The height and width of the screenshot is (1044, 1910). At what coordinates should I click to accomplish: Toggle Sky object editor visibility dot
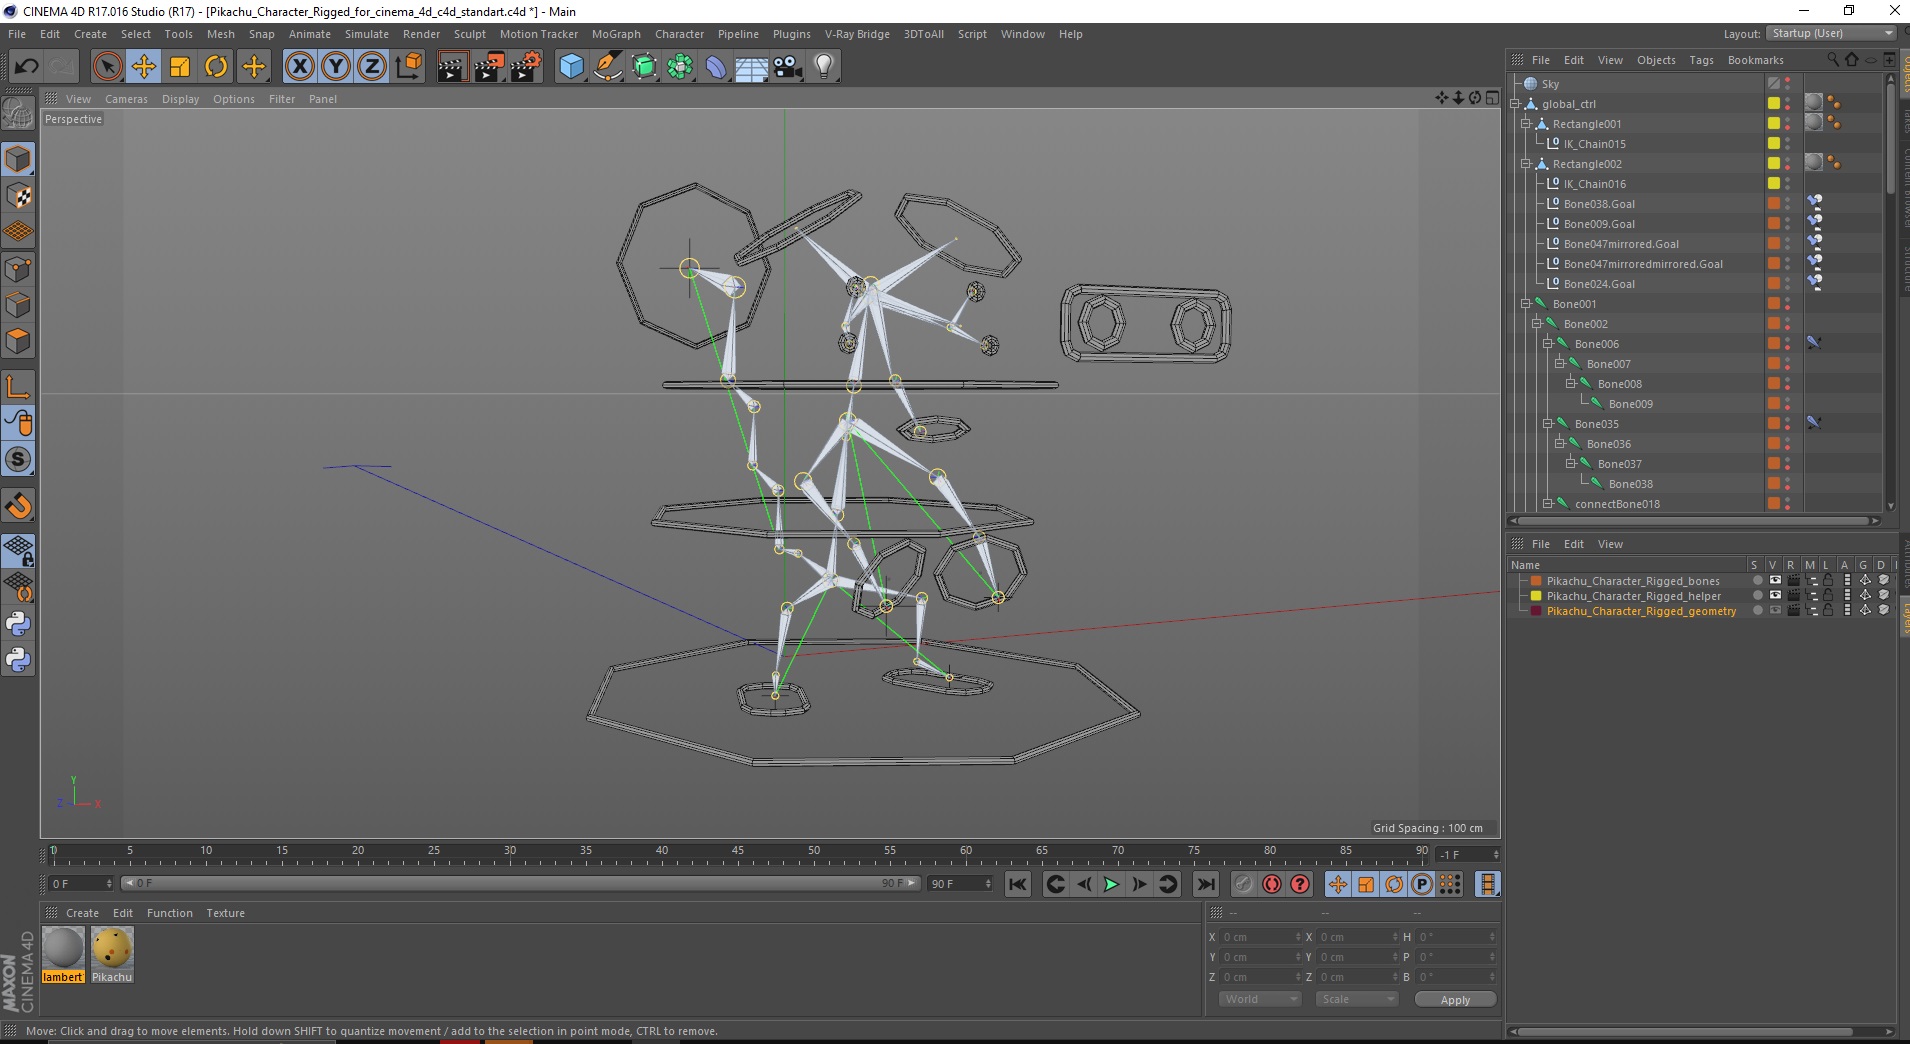tap(1788, 80)
